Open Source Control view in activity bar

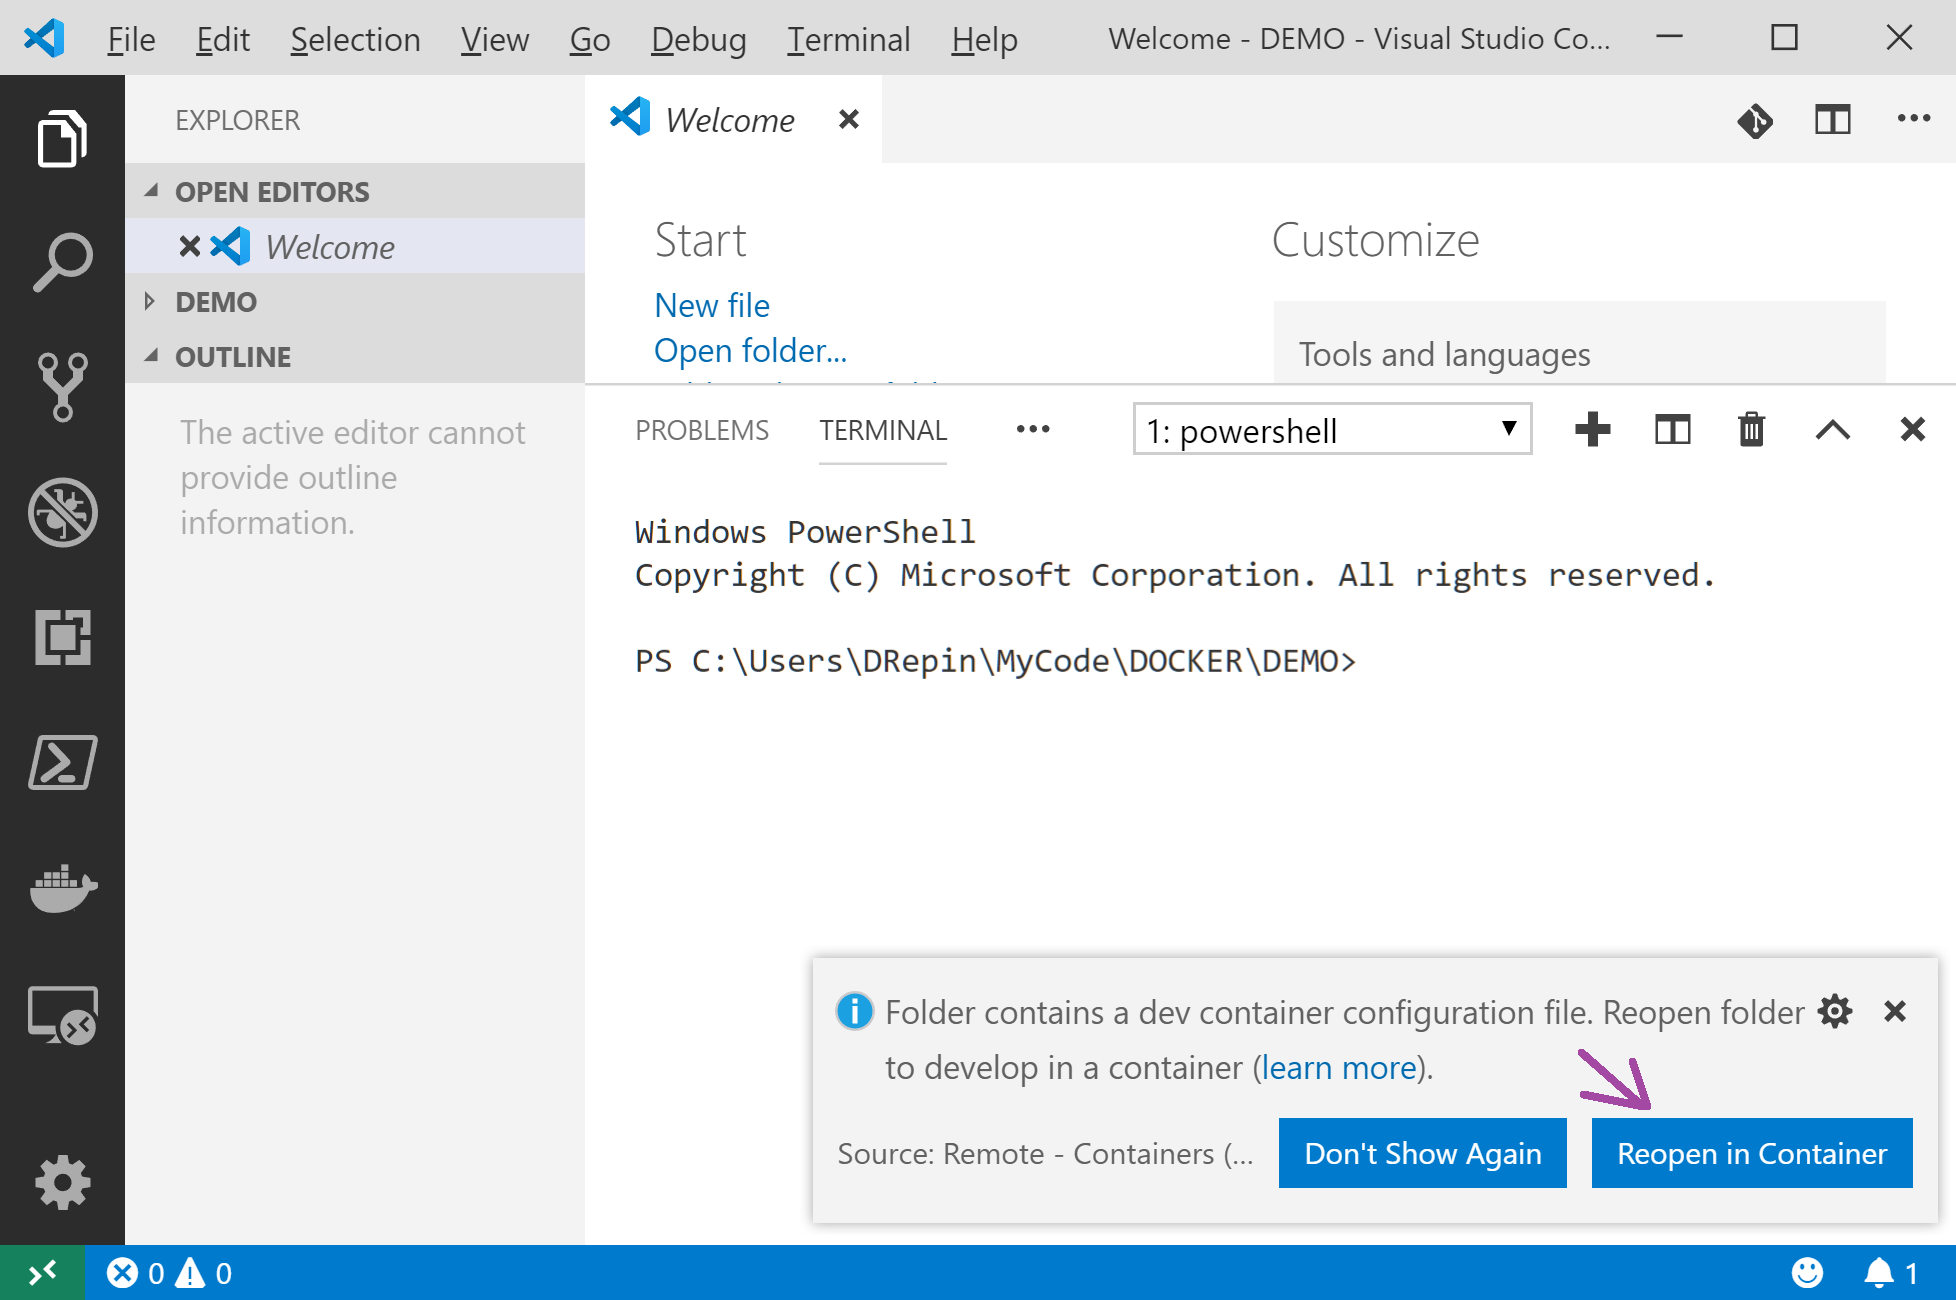tap(62, 387)
